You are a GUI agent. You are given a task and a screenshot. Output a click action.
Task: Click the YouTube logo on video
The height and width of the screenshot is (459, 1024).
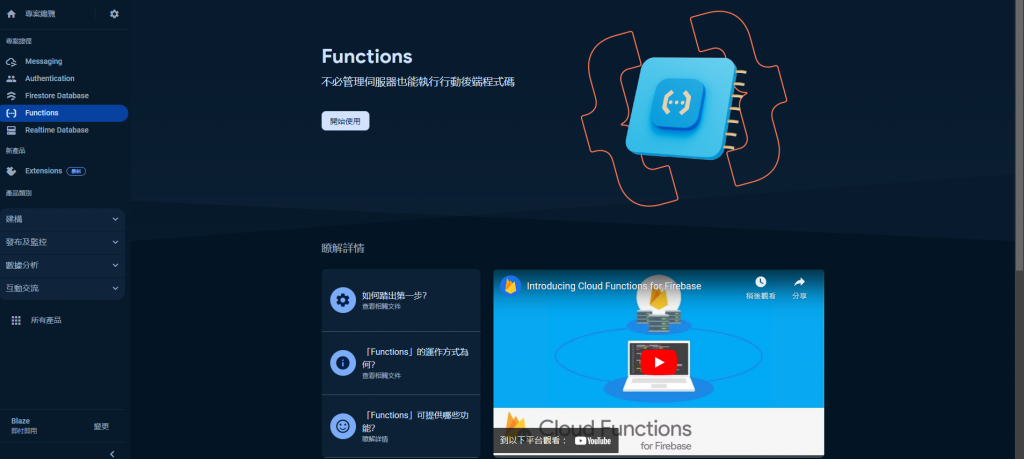(x=593, y=441)
